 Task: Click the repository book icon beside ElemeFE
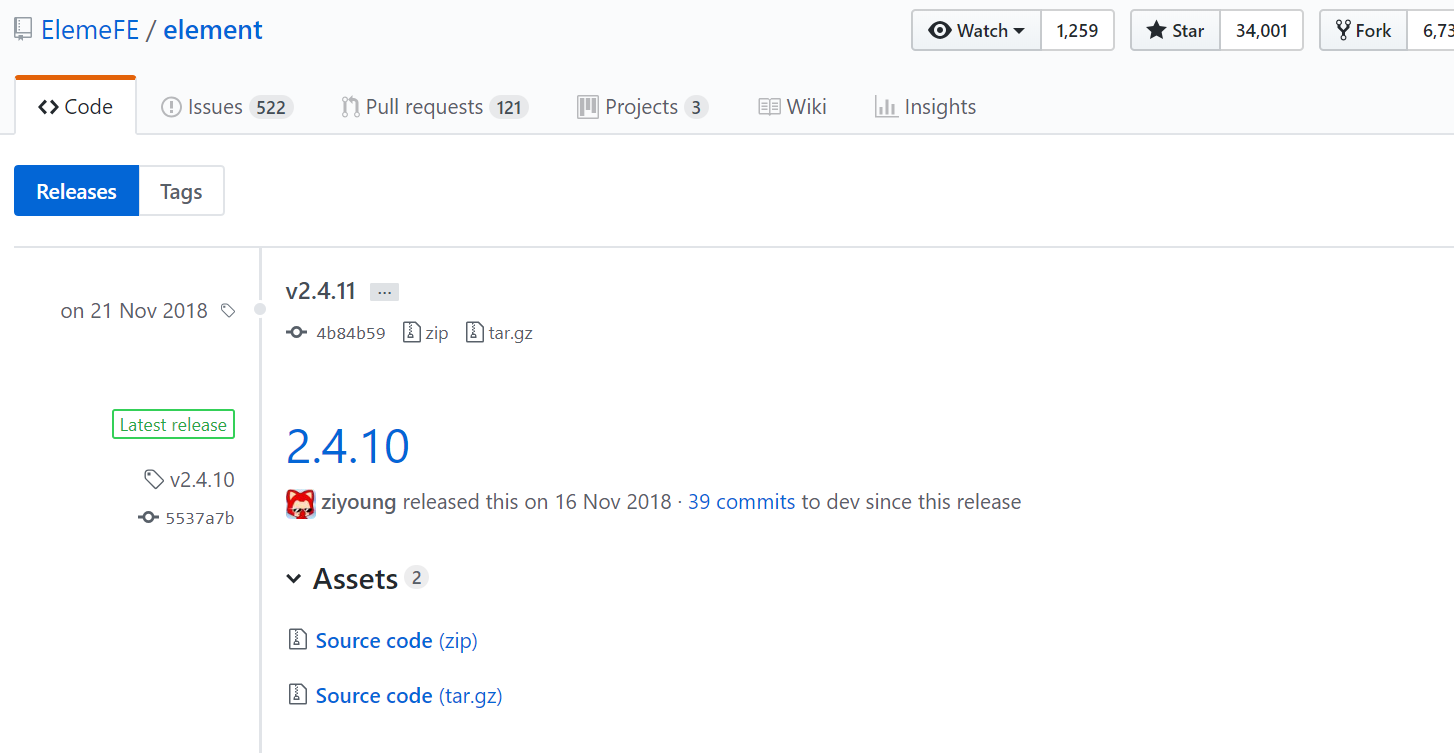tap(22, 28)
